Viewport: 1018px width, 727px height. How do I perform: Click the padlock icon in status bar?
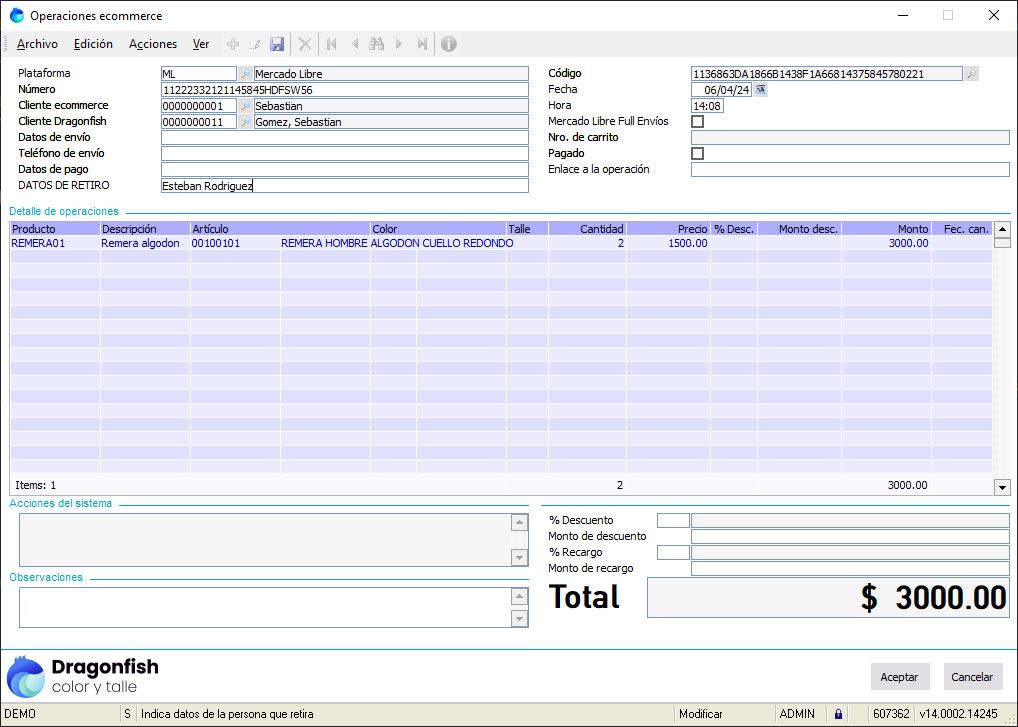838,714
